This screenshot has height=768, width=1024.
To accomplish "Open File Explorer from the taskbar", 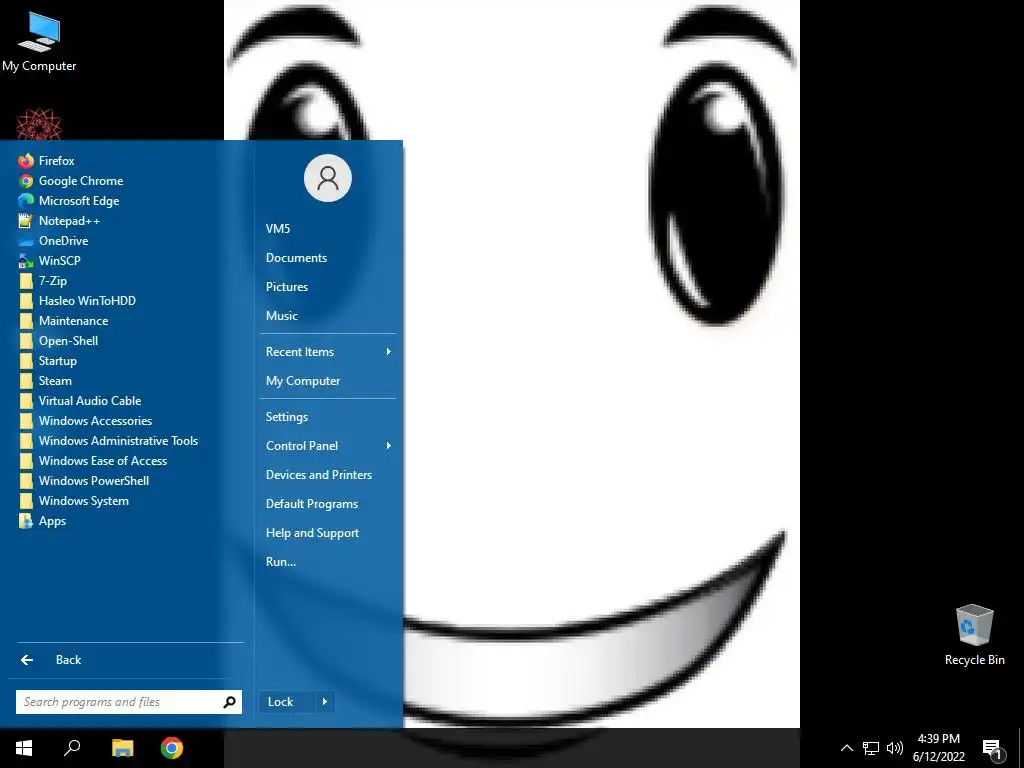I will point(122,748).
